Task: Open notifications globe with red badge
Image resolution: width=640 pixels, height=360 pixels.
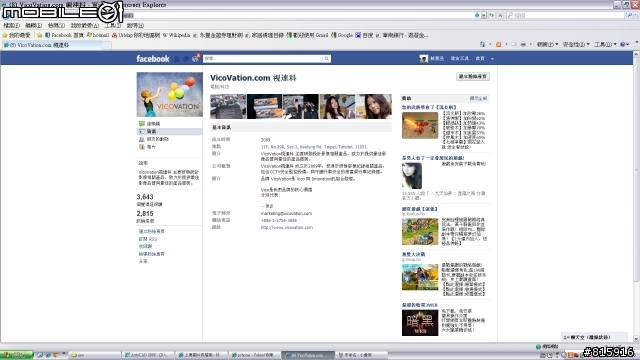Action: pos(195,59)
